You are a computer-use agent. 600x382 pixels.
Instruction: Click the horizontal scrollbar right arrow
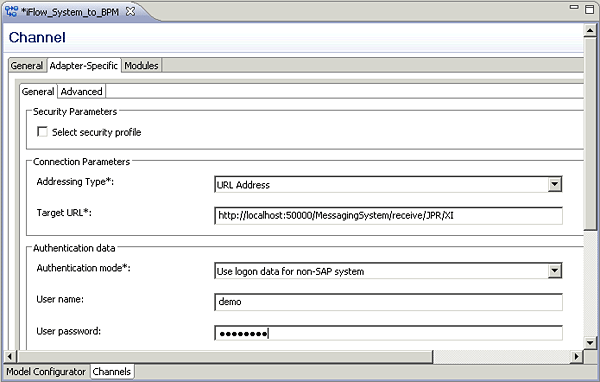pos(576,357)
